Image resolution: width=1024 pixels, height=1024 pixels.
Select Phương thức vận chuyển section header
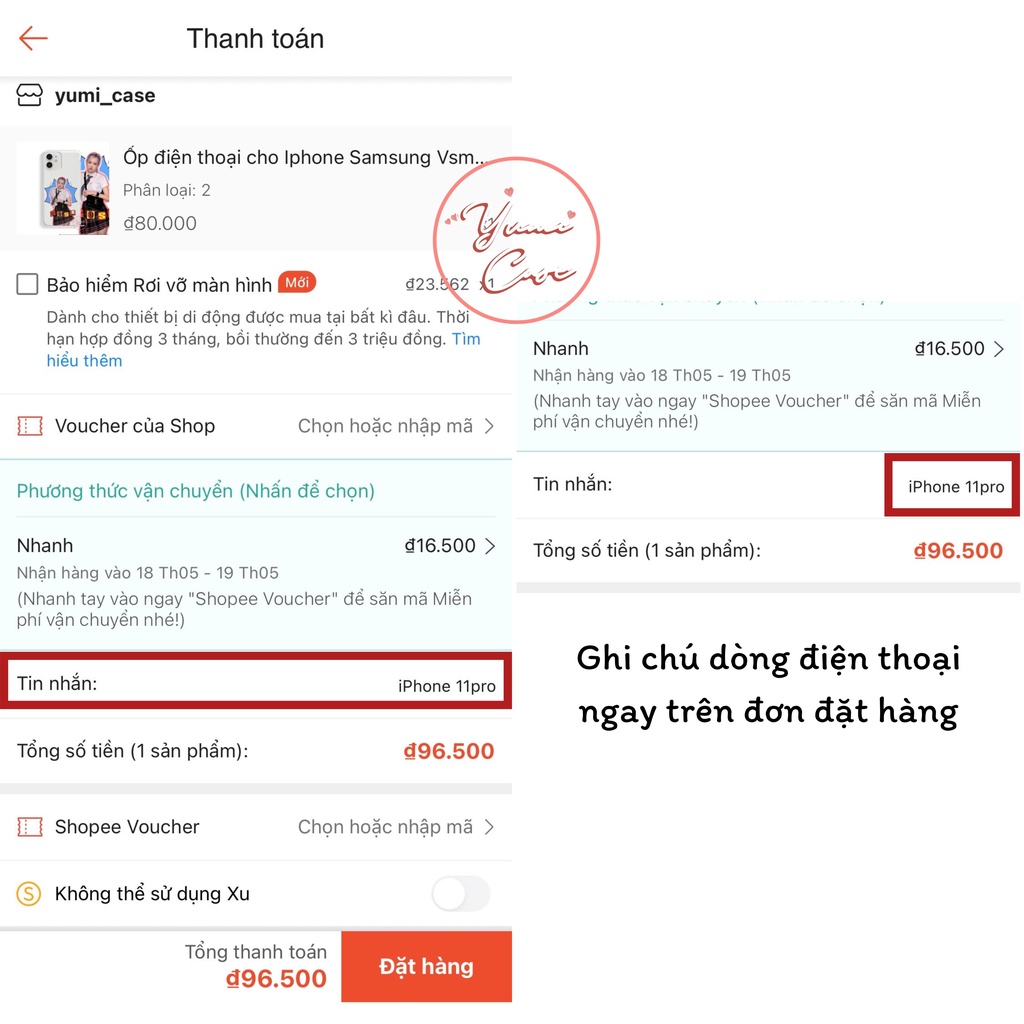pyautogui.click(x=196, y=491)
